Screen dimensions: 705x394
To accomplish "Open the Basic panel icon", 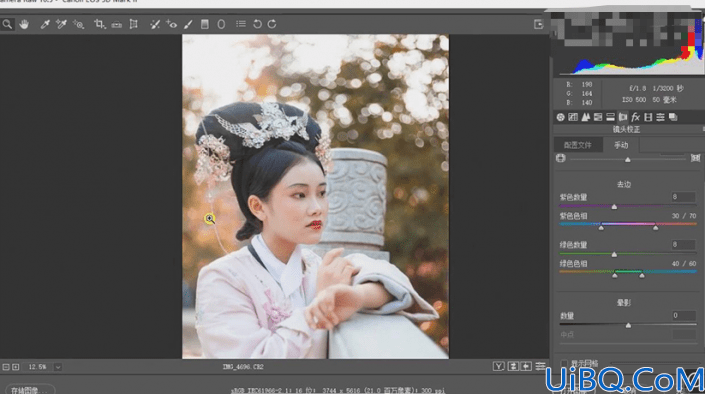I will tap(560, 117).
